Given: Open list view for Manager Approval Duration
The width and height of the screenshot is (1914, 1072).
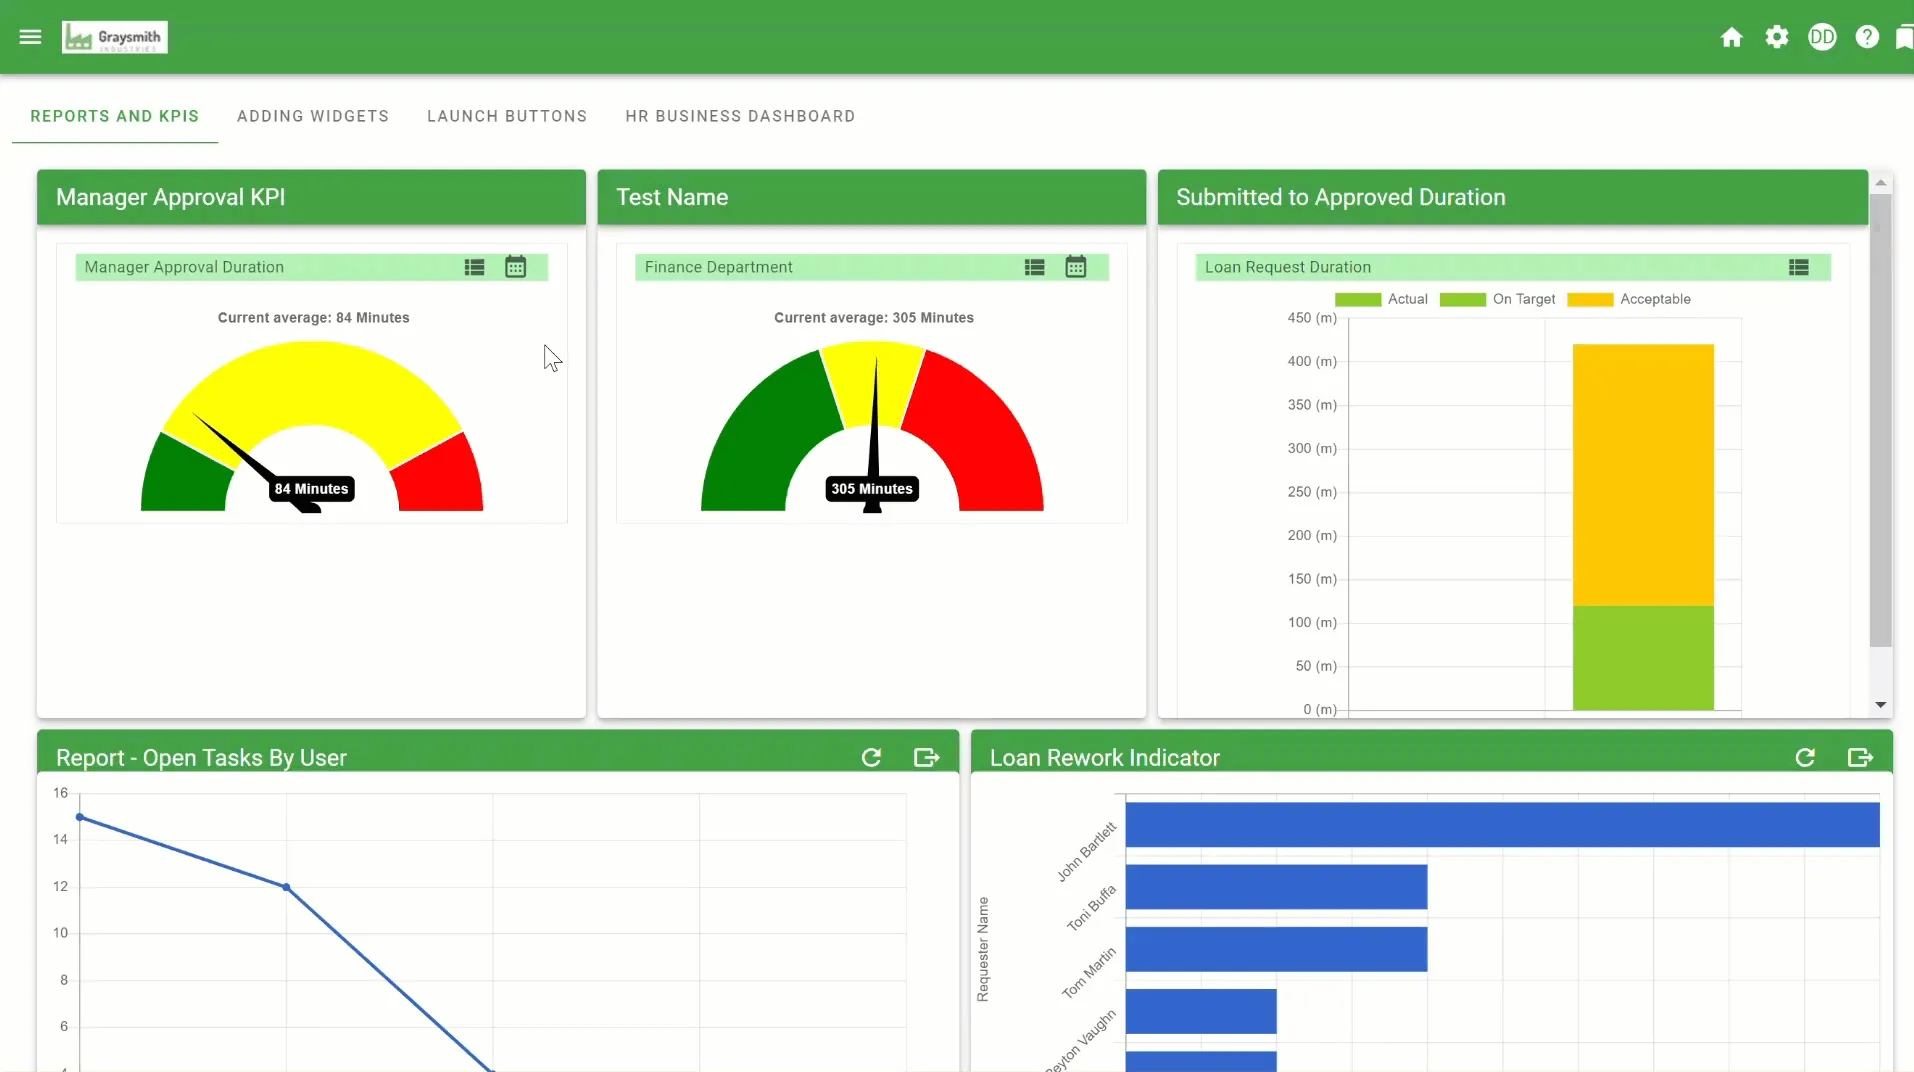Looking at the screenshot, I should 474,267.
